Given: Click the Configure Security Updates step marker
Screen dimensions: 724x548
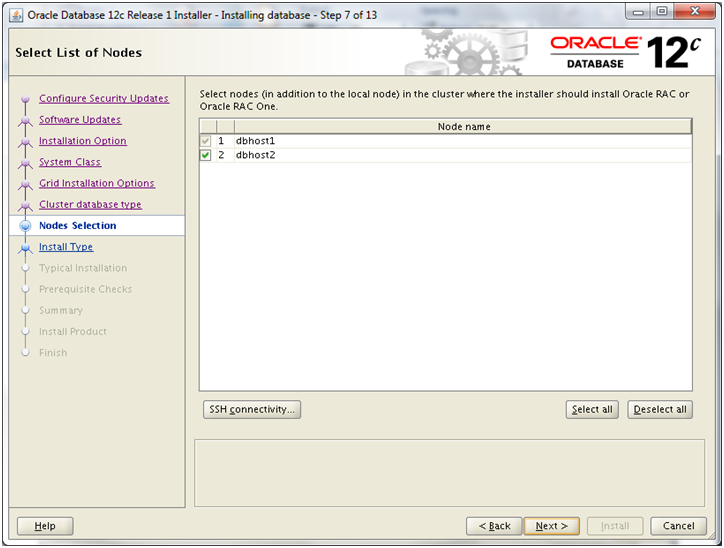Looking at the screenshot, I should pyautogui.click(x=25, y=99).
